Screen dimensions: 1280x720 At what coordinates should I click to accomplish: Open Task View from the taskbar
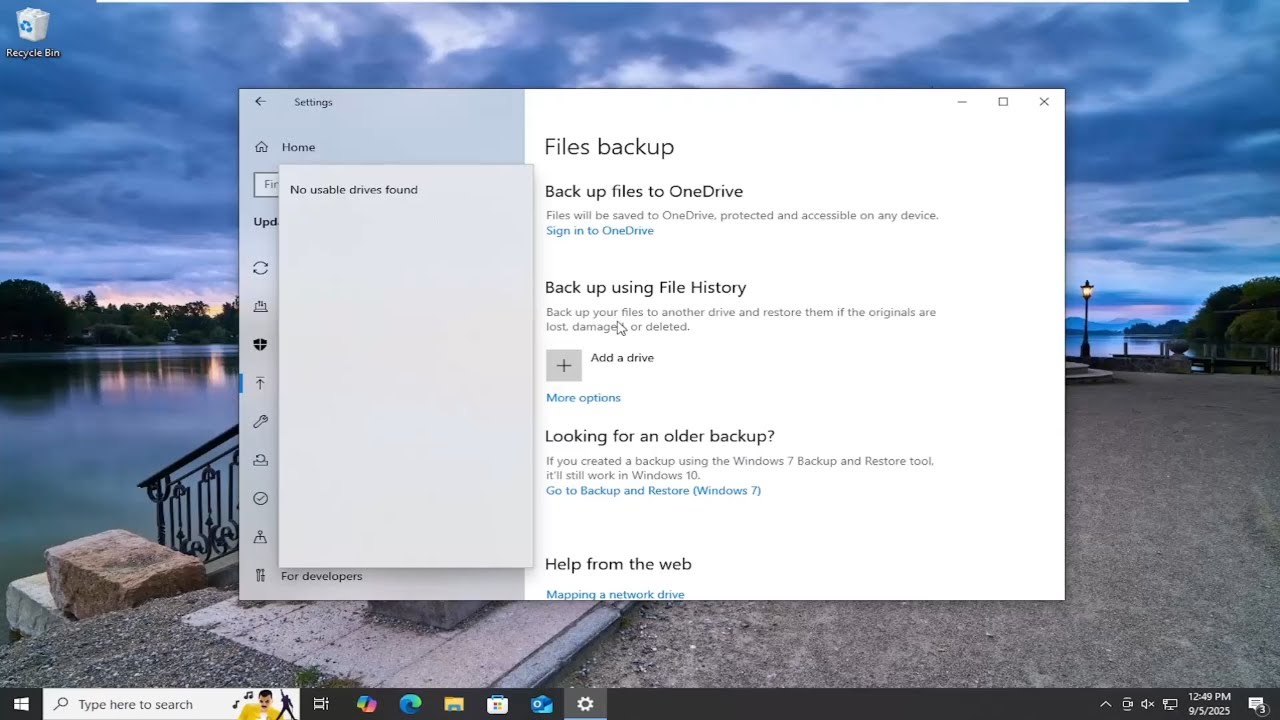pyautogui.click(x=321, y=704)
